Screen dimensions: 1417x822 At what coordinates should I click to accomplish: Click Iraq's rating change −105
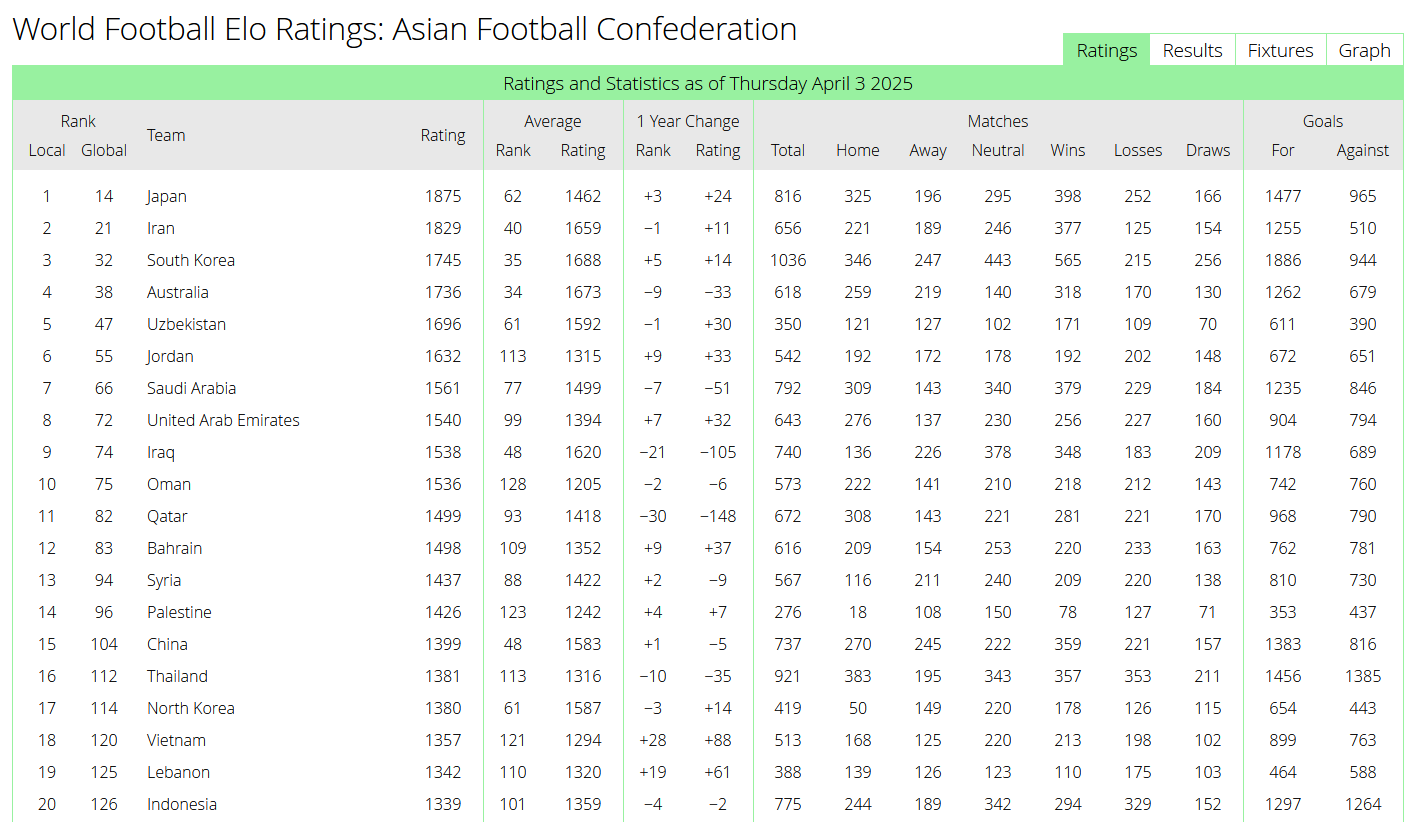[718, 452]
